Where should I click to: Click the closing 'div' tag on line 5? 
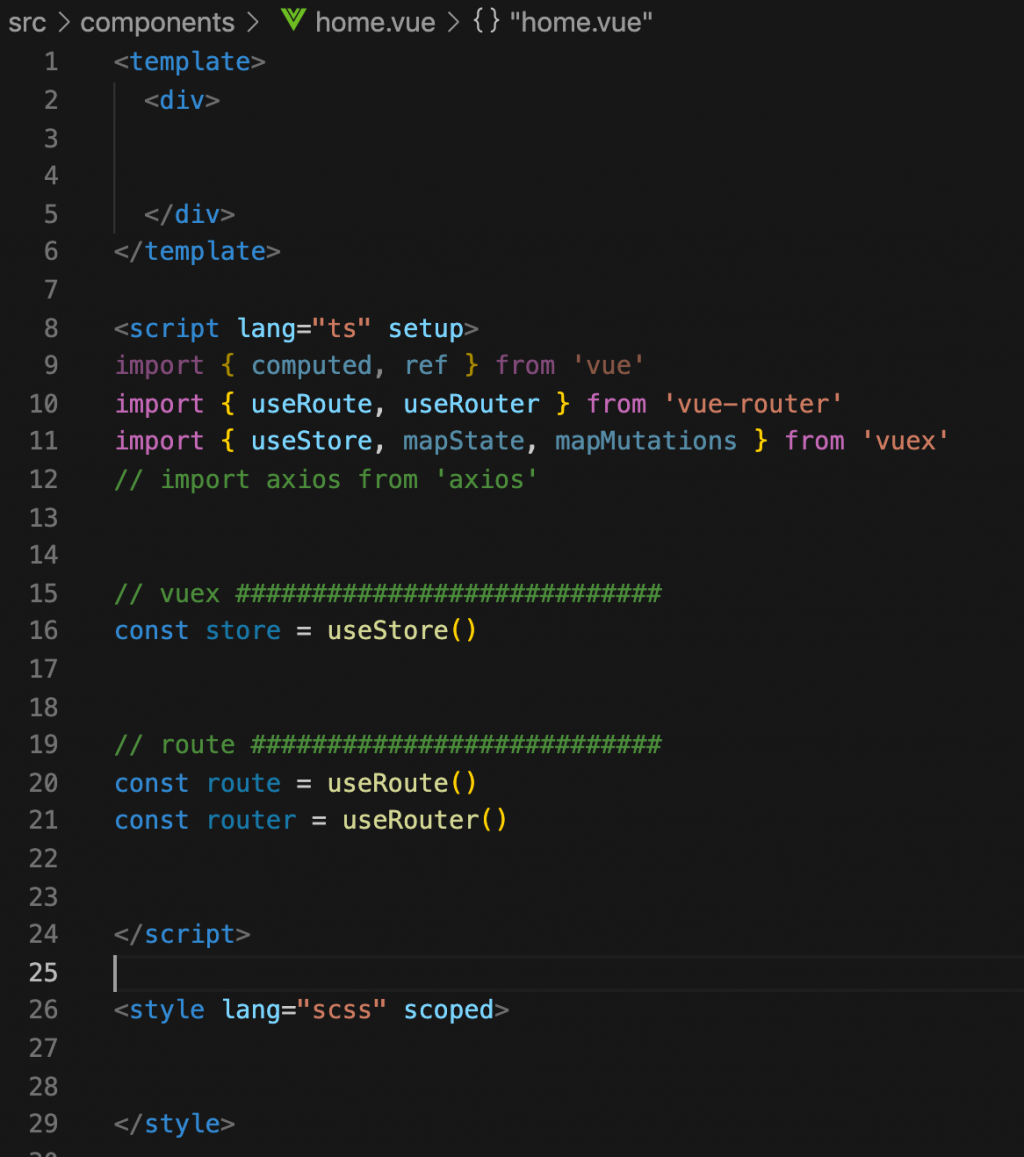click(190, 214)
